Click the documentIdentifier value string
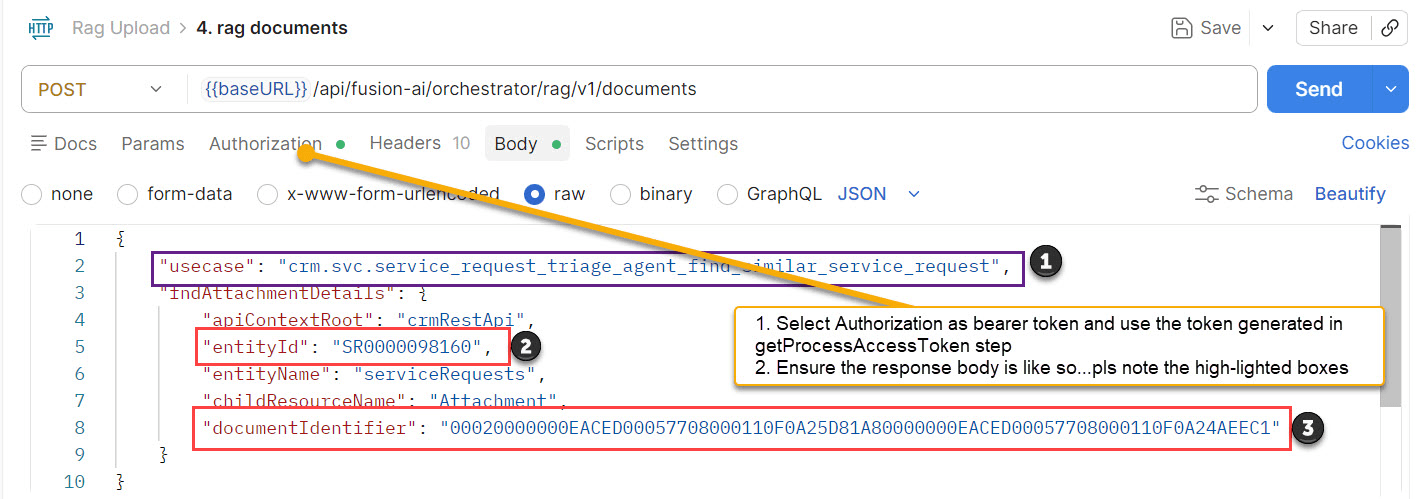The height and width of the screenshot is (499, 1418). [x=860, y=428]
